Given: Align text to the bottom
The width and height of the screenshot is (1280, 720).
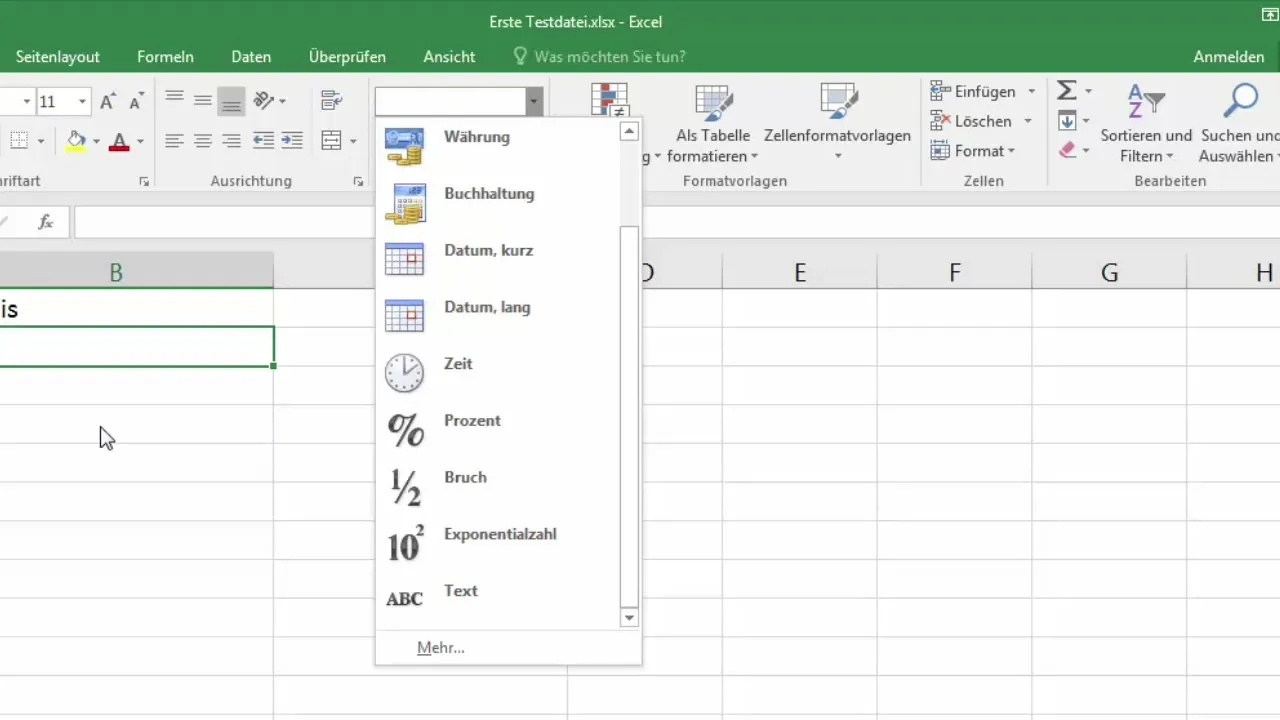Looking at the screenshot, I should 232,100.
